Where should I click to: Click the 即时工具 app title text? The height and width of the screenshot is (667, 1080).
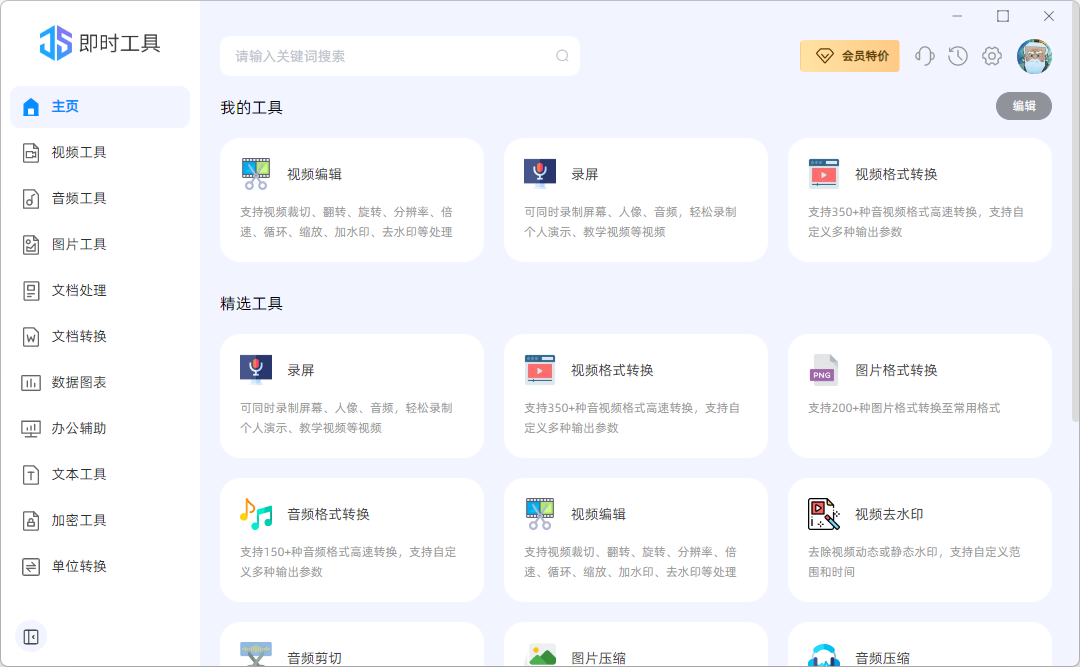coord(120,43)
